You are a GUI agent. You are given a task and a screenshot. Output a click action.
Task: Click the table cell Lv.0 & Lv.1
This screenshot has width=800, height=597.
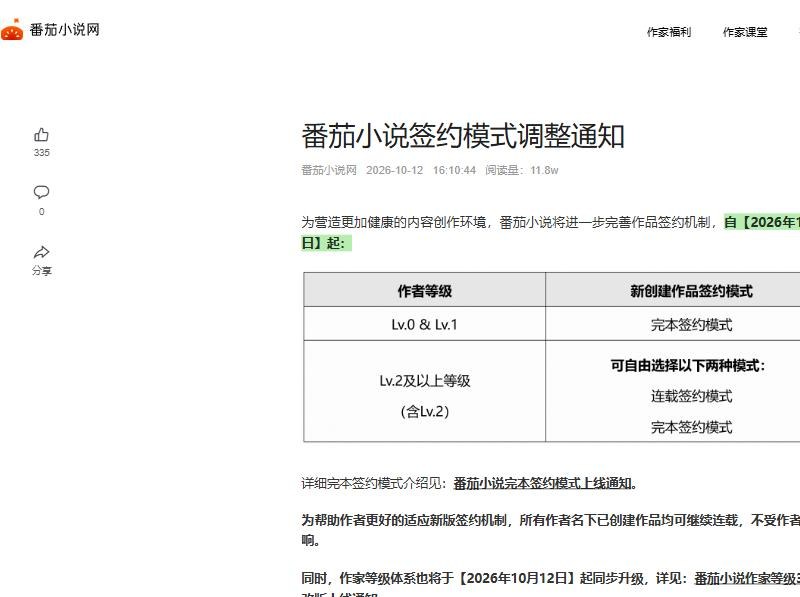pyautogui.click(x=424, y=325)
